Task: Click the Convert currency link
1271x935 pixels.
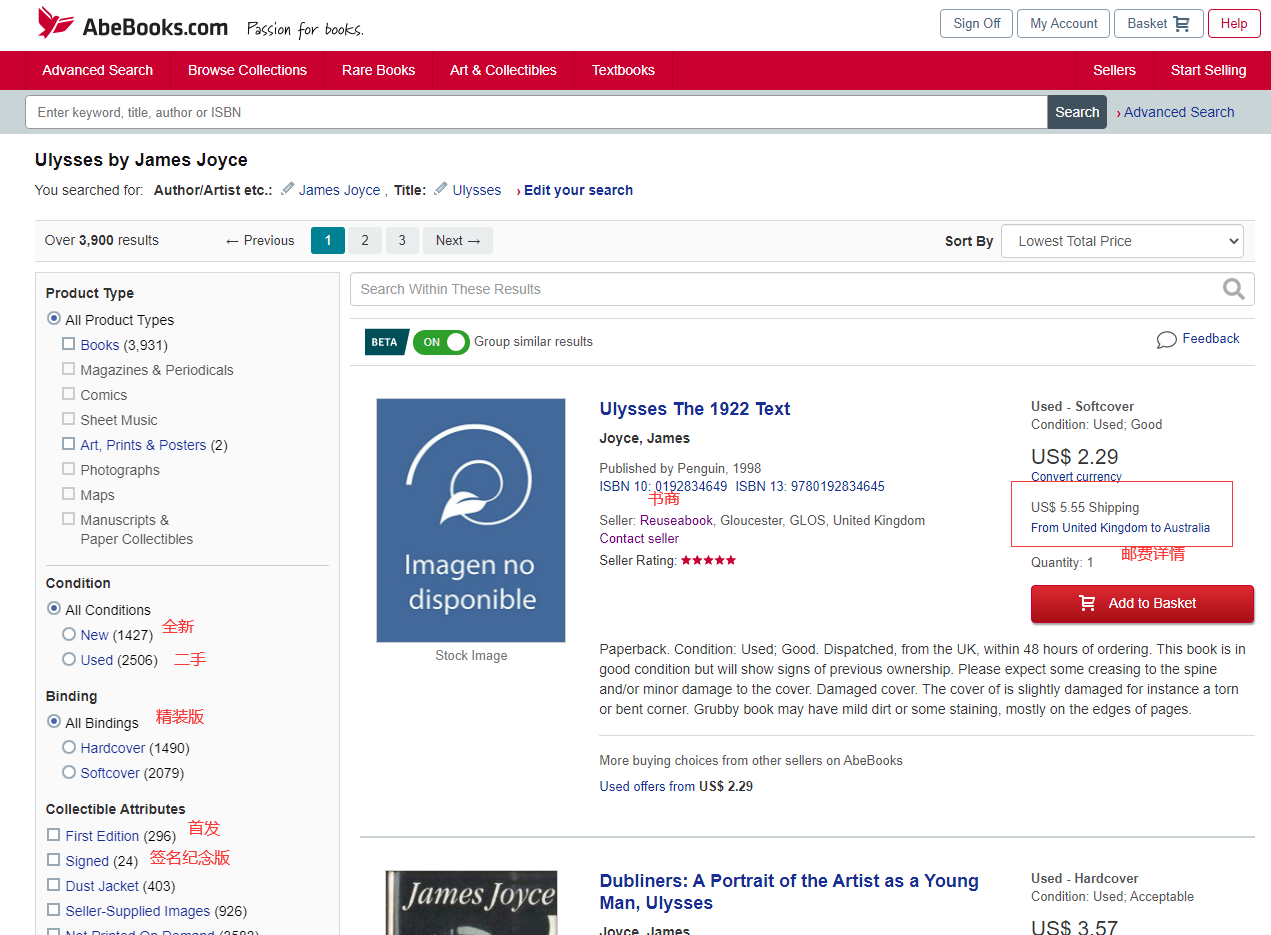Action: coord(1076,477)
